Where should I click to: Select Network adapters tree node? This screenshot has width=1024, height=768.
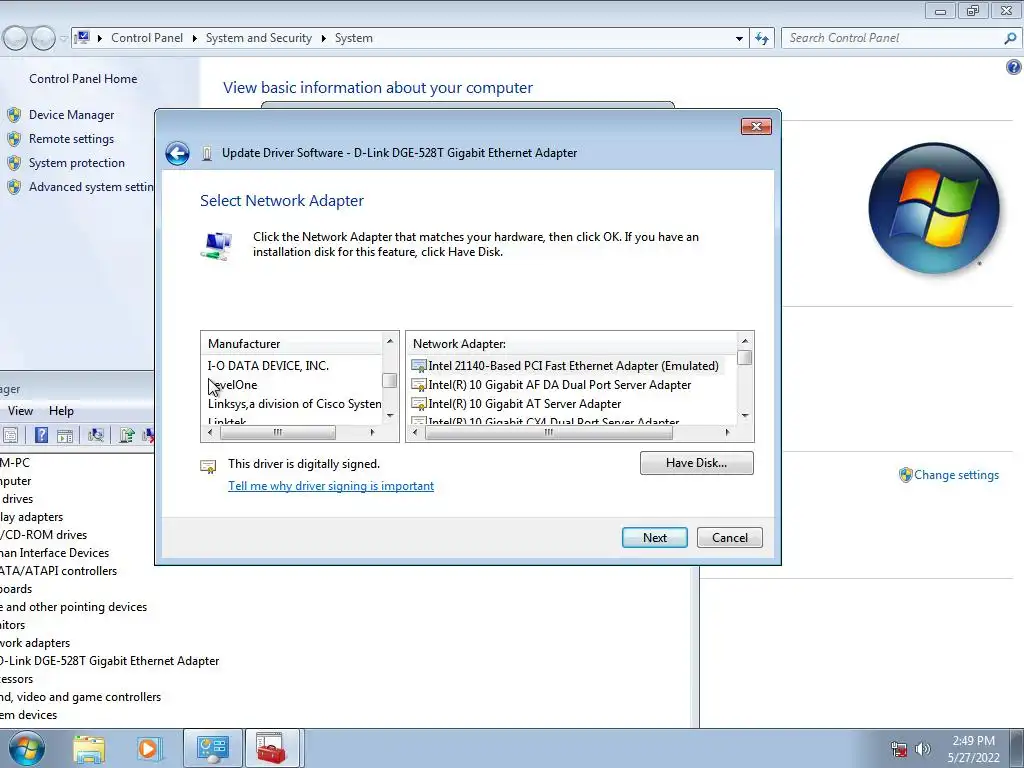35,643
